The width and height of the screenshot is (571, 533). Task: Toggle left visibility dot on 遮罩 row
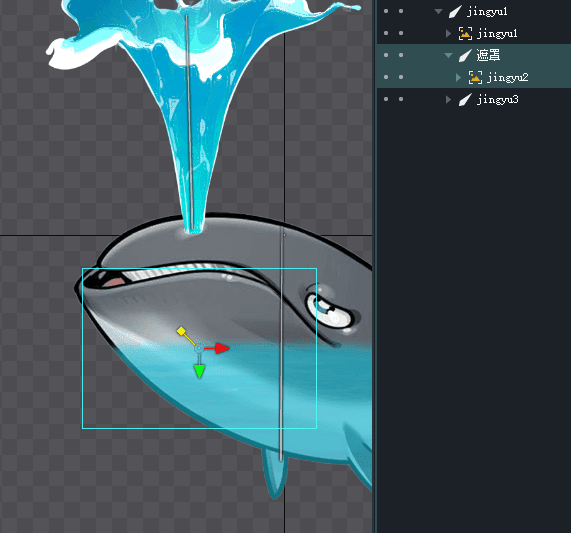386,55
